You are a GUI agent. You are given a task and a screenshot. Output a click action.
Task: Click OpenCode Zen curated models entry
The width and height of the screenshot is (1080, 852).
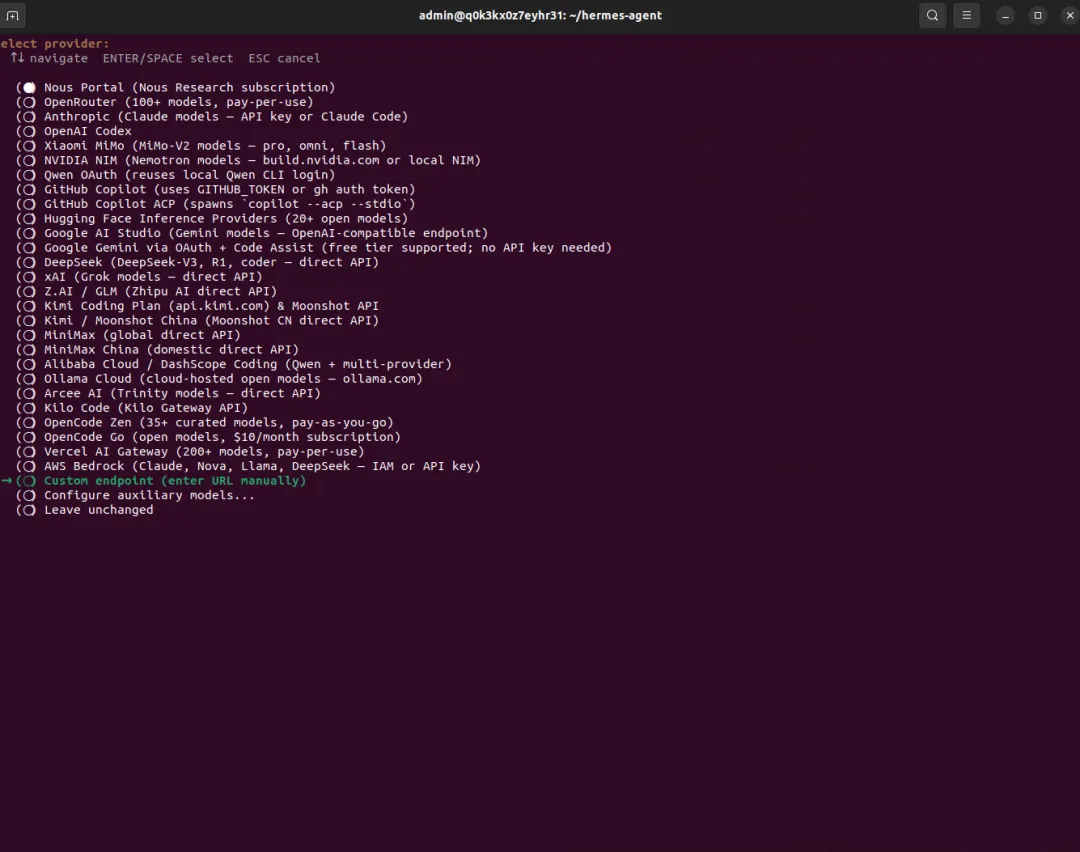pos(219,422)
